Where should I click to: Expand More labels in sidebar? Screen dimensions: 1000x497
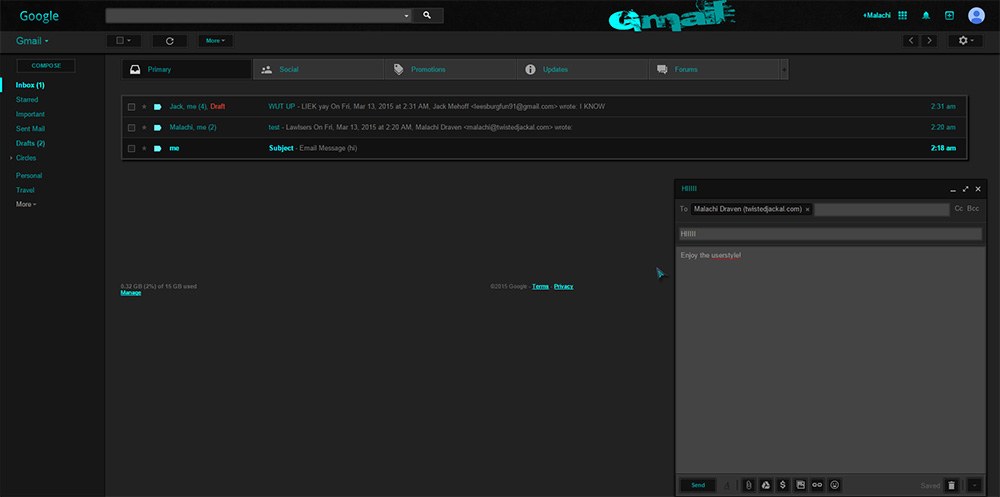[26, 204]
